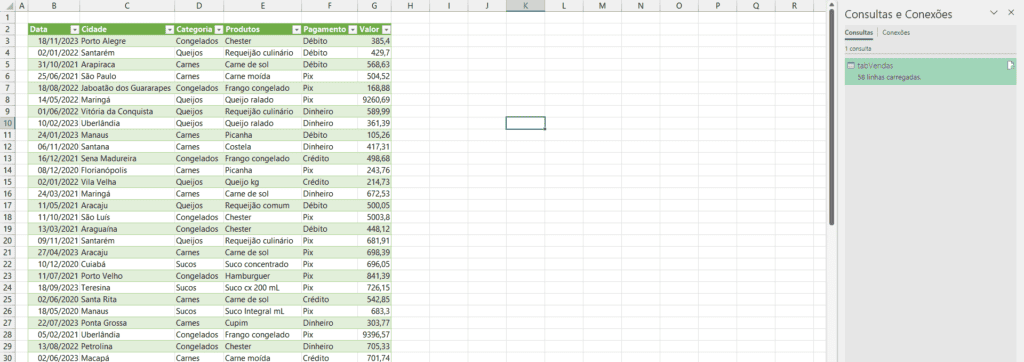Open the Categoria column filter dropdown
The height and width of the screenshot is (362, 1024).
coord(218,29)
